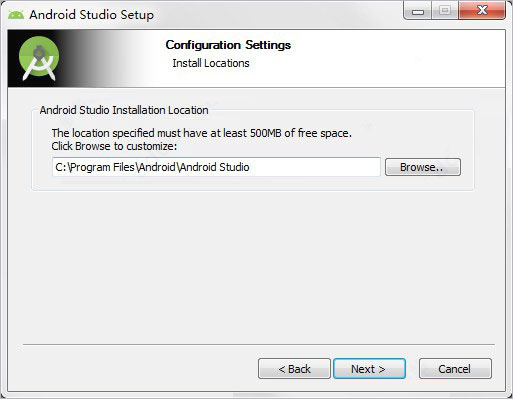Click the 500MB free space requirement text
This screenshot has width=513, height=399.
202,133
